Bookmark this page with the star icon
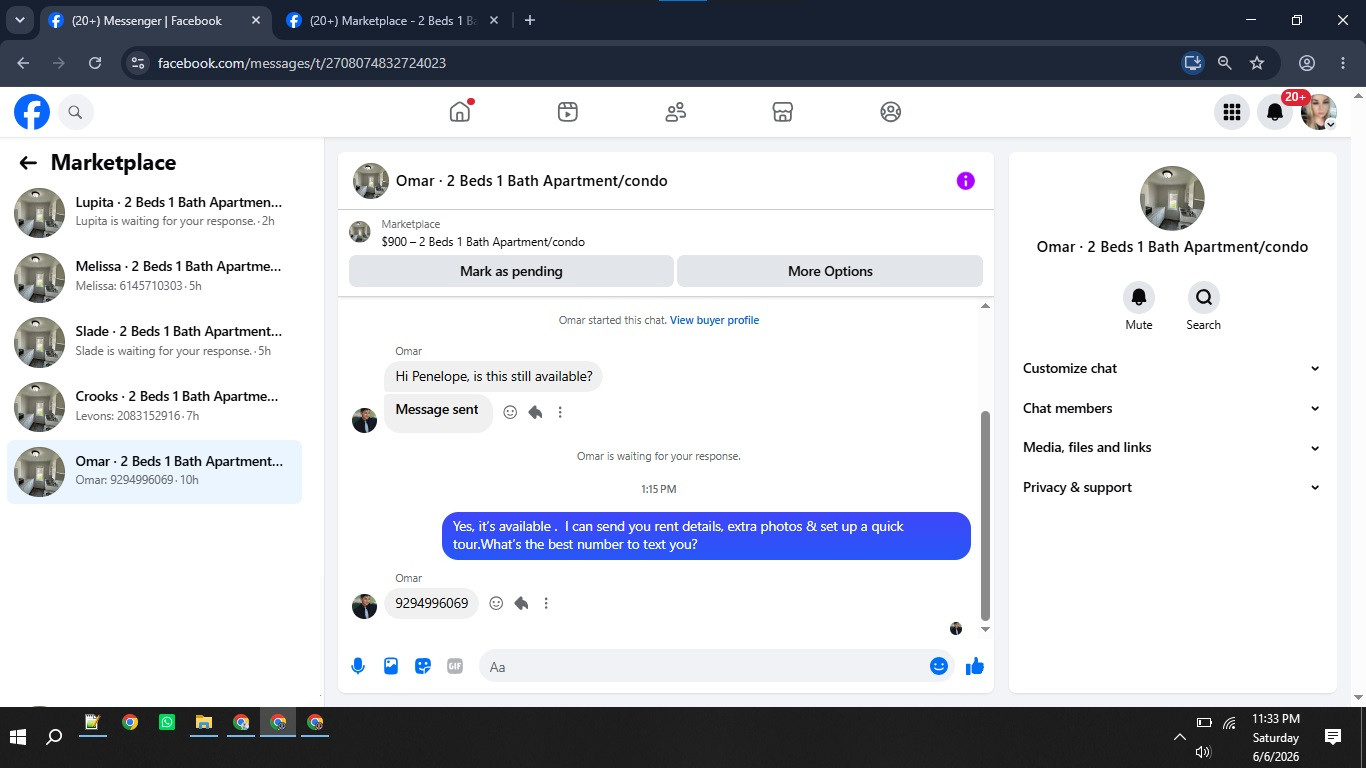 click(x=1257, y=63)
